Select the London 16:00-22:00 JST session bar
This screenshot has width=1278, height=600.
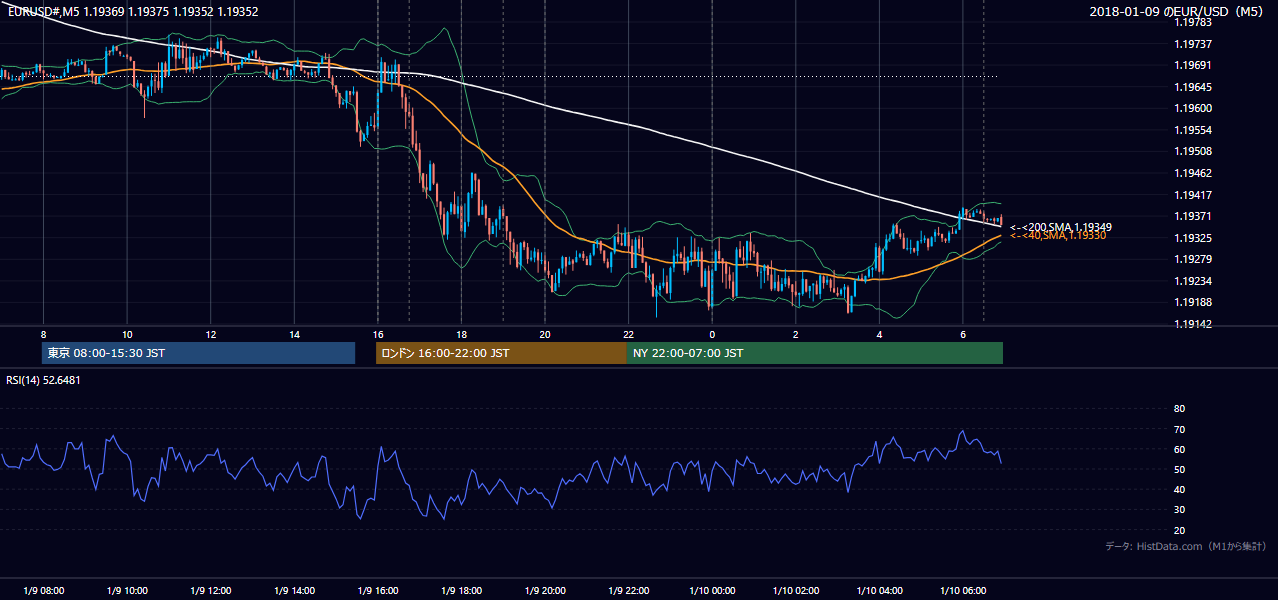(x=501, y=353)
